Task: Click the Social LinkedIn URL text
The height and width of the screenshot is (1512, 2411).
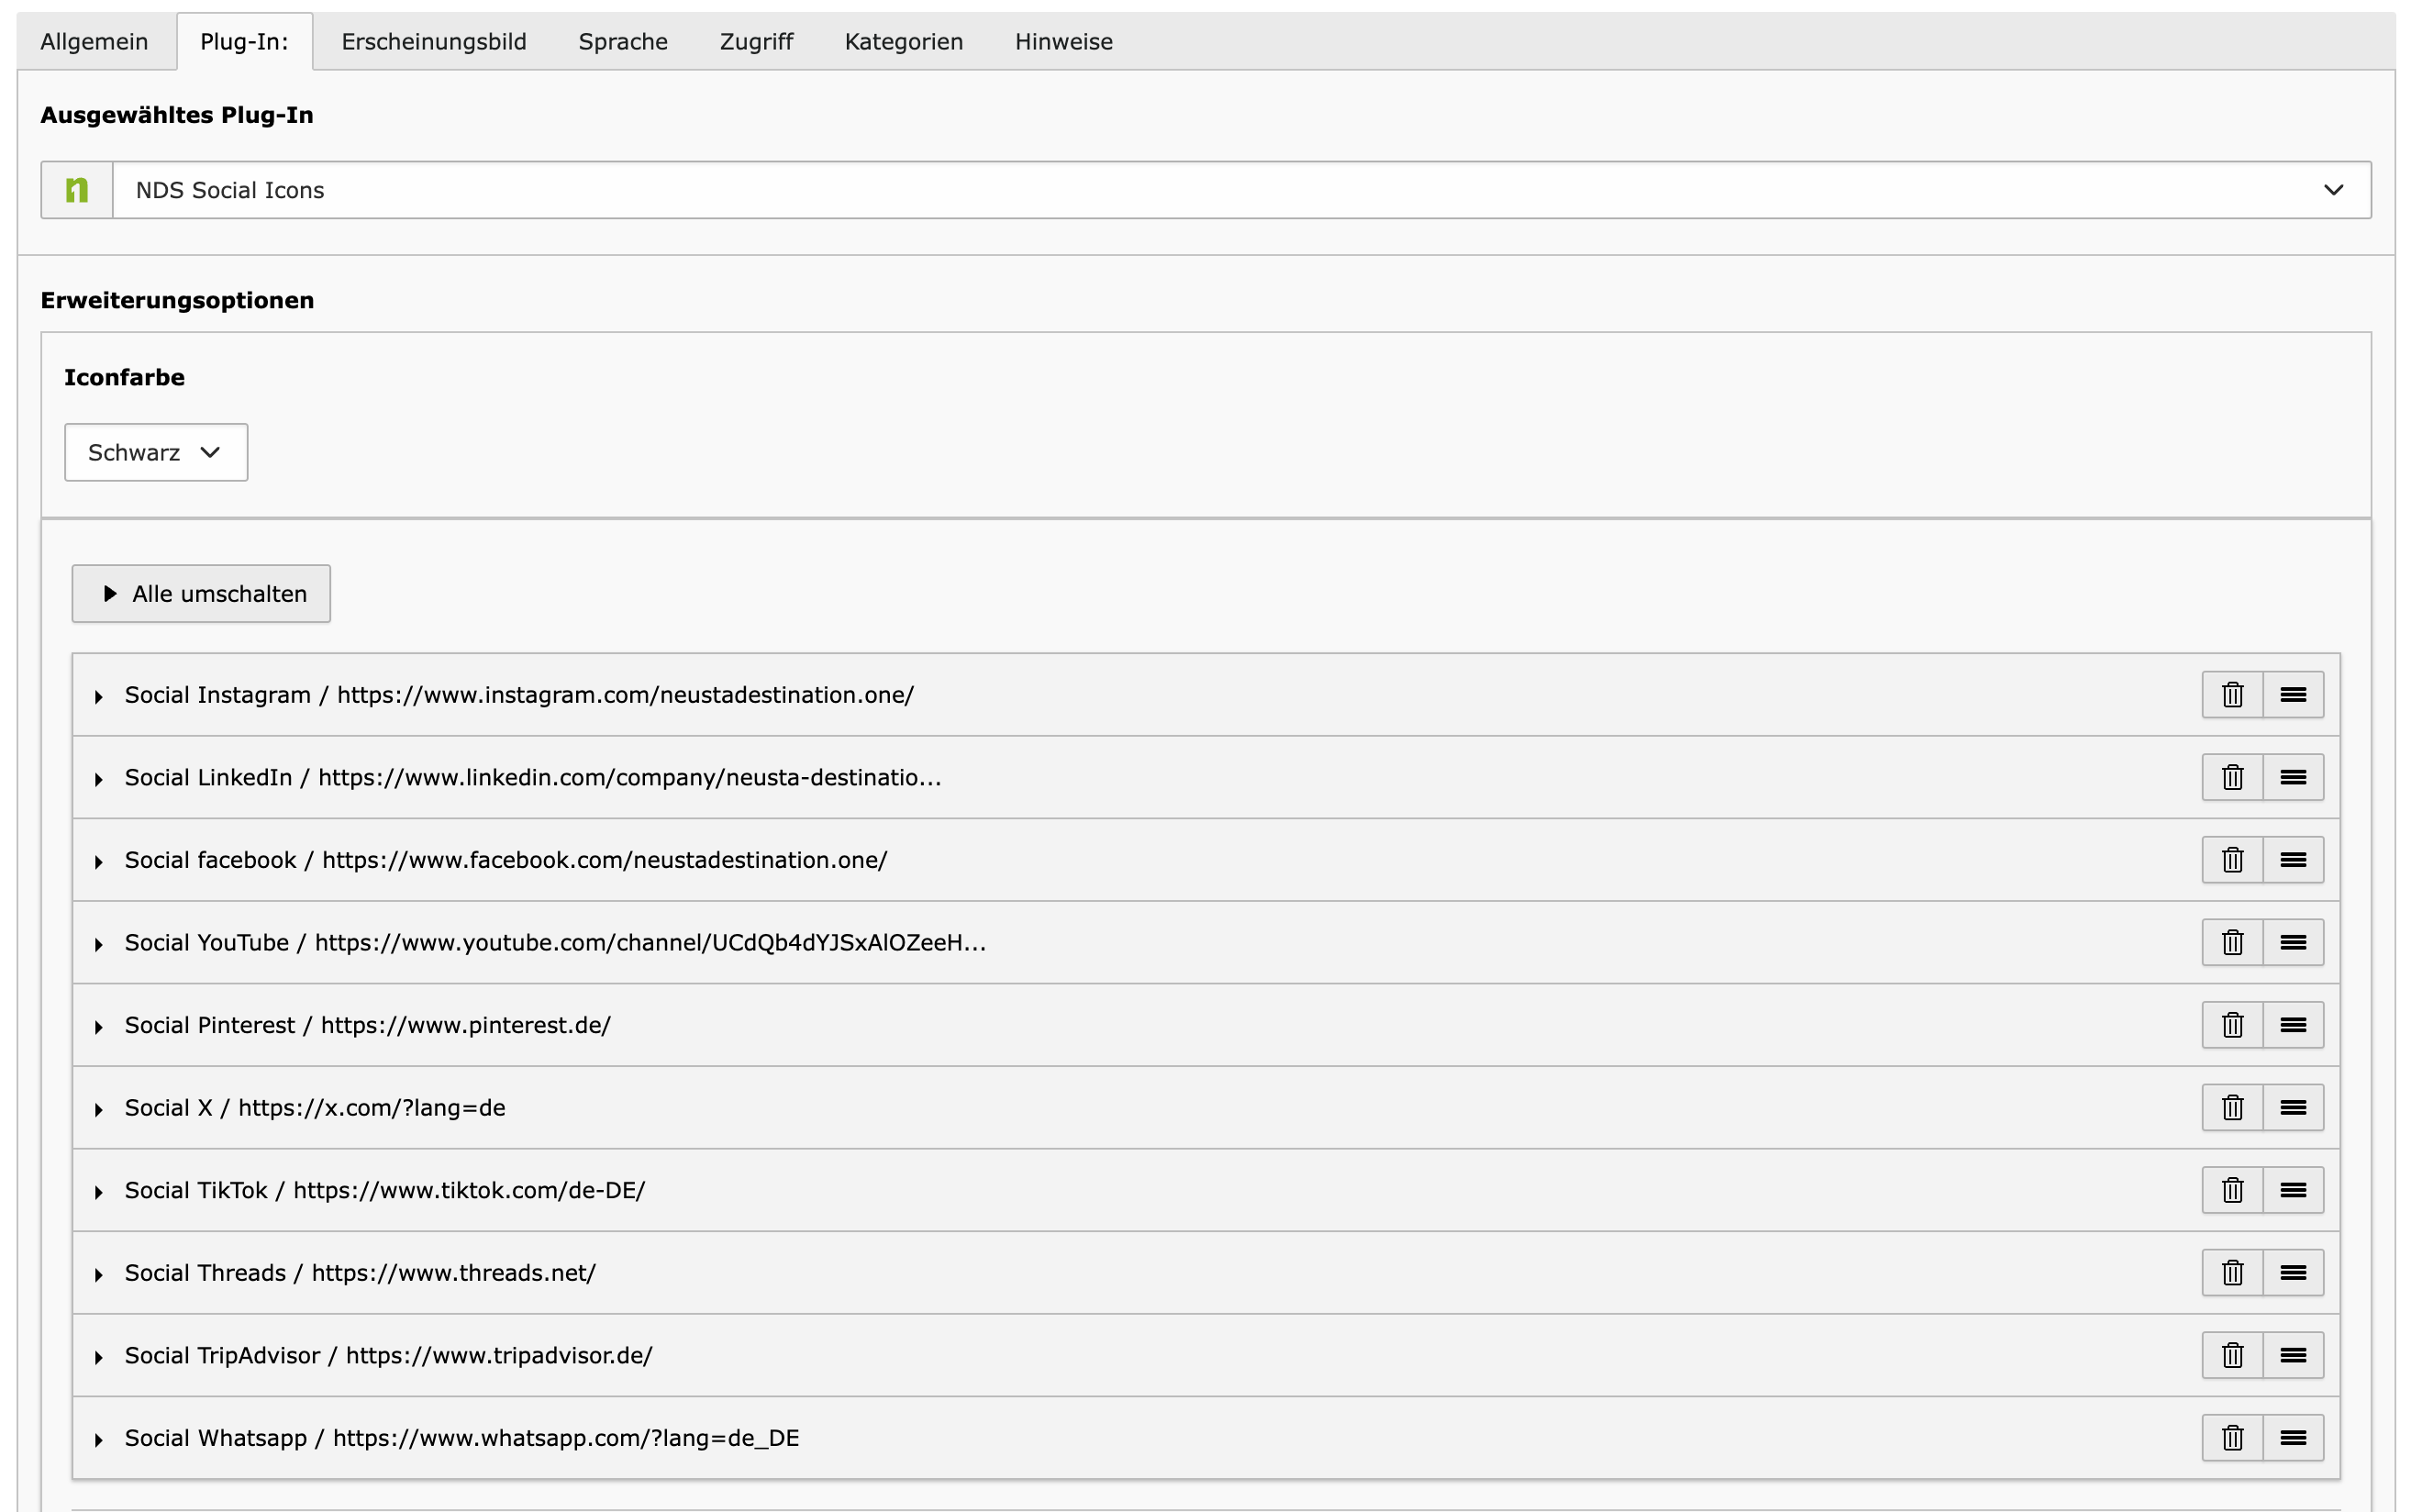Action: pyautogui.click(x=630, y=777)
